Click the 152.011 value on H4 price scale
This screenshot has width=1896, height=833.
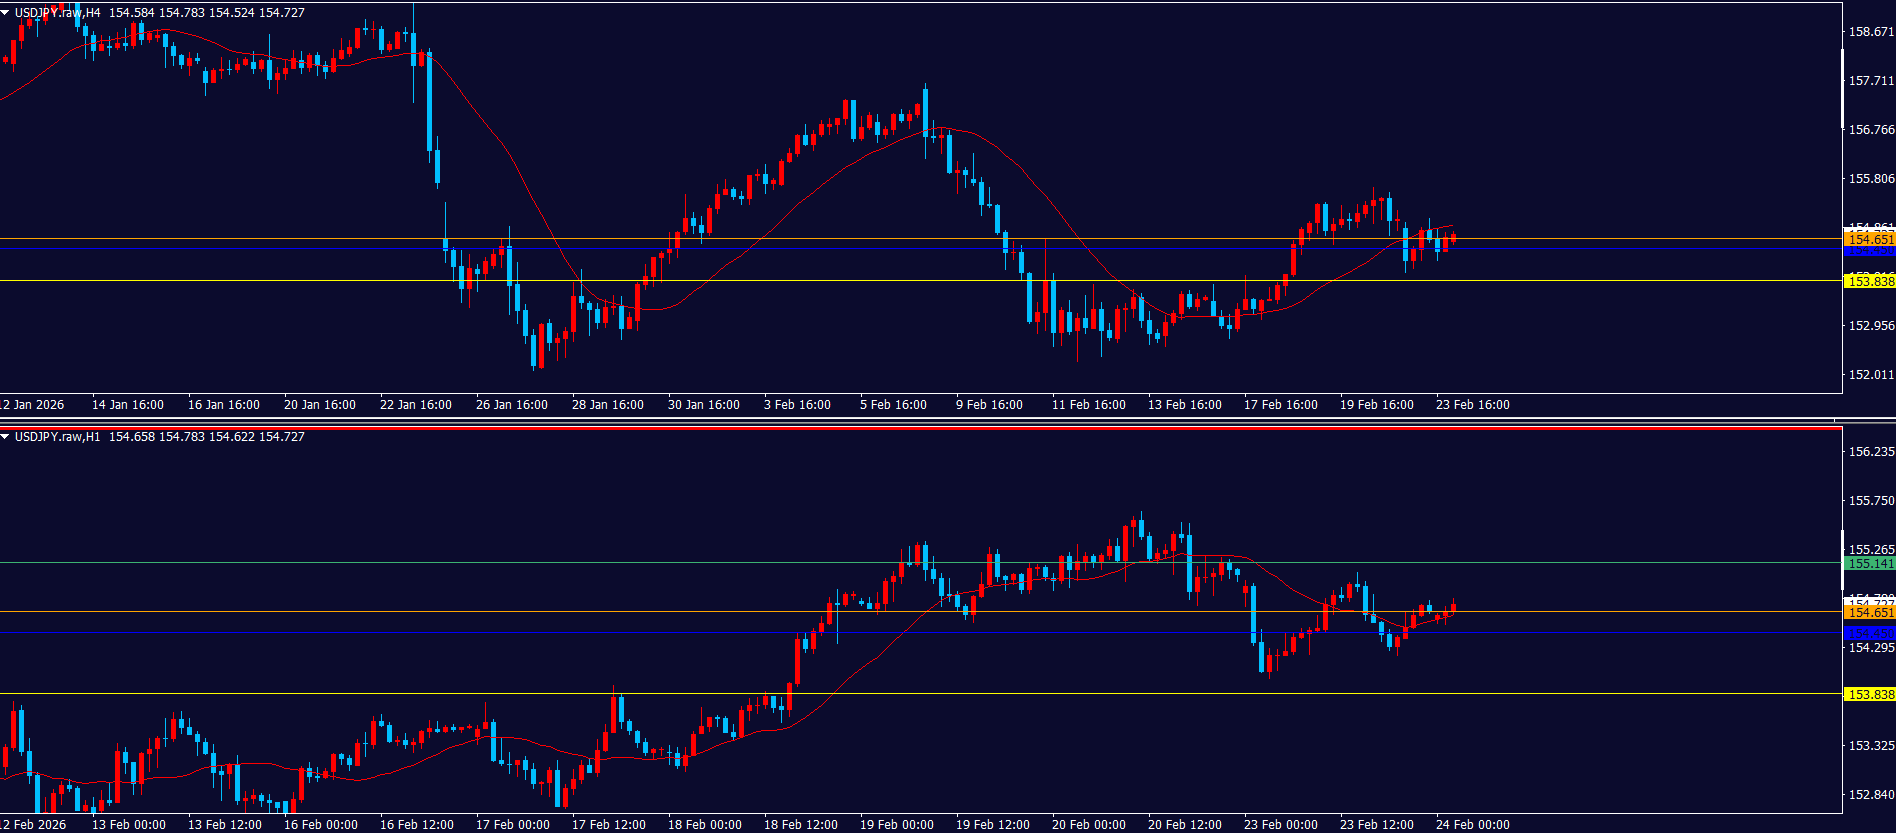pyautogui.click(x=1871, y=375)
